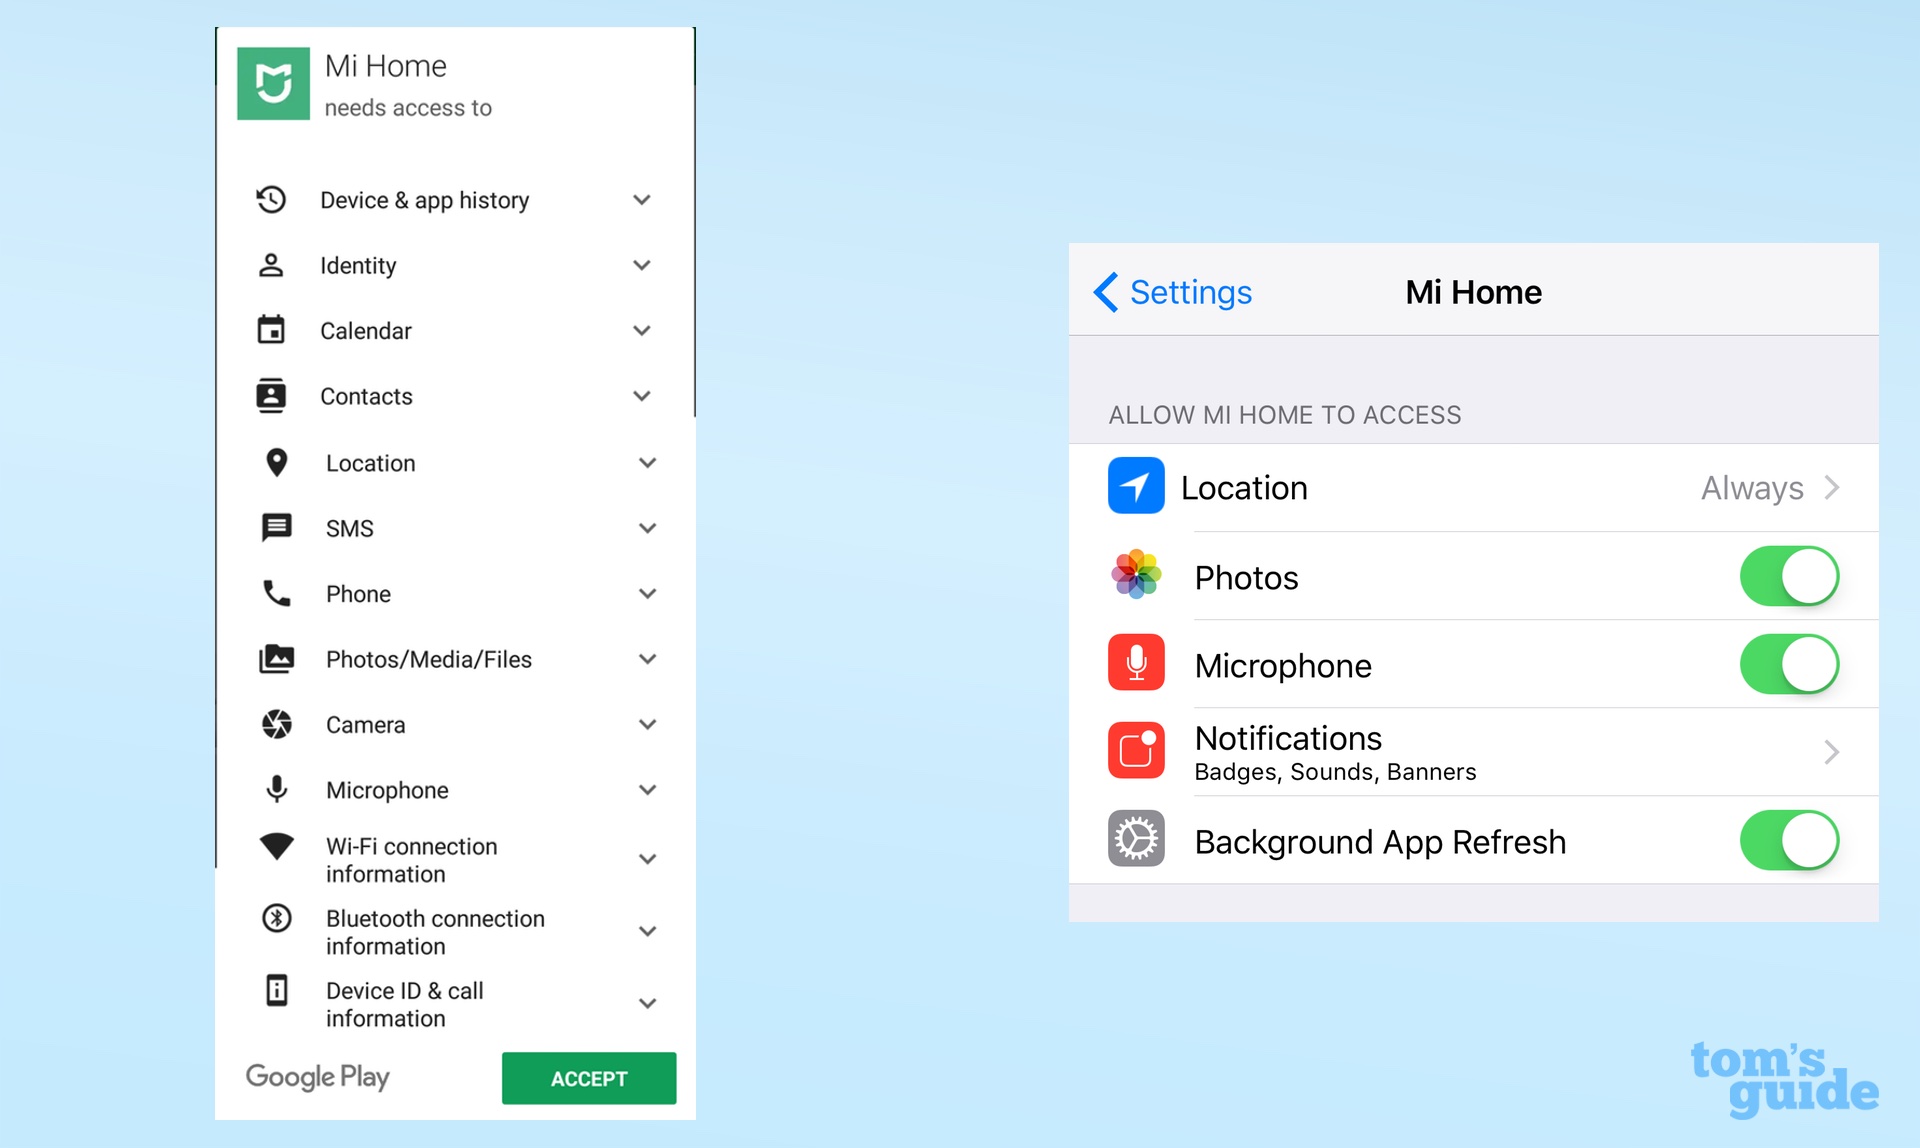Click the 'Always' location value

[x=1752, y=488]
